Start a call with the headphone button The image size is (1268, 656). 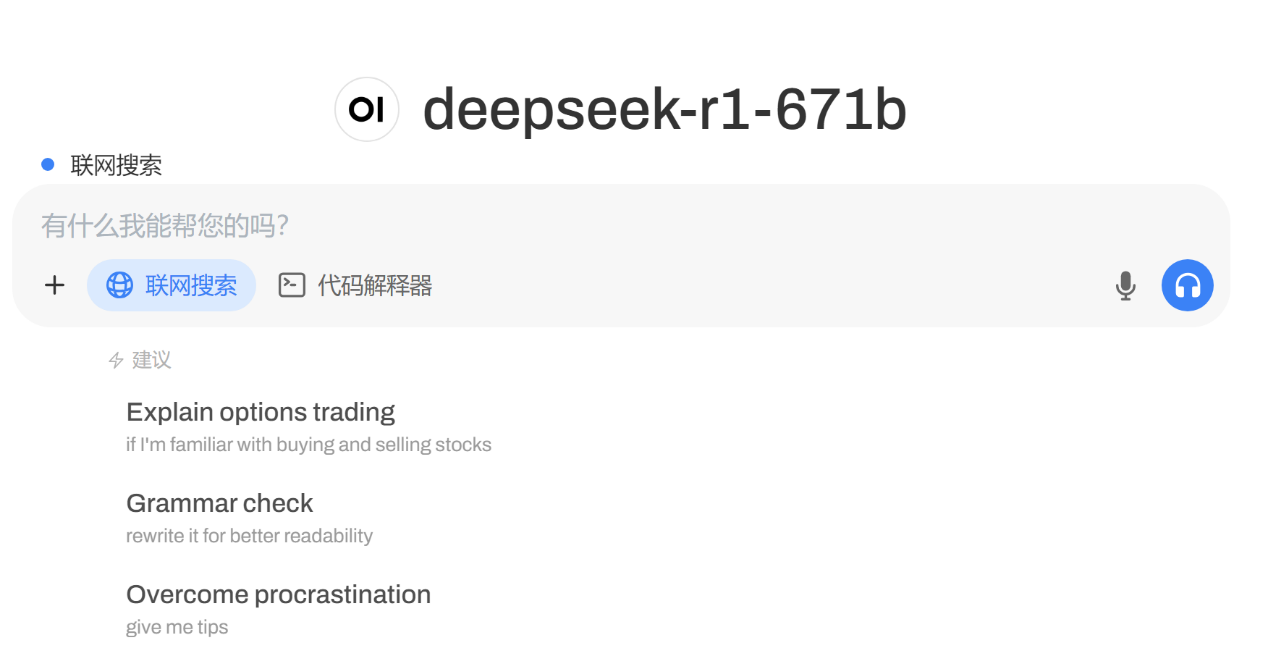click(1187, 286)
